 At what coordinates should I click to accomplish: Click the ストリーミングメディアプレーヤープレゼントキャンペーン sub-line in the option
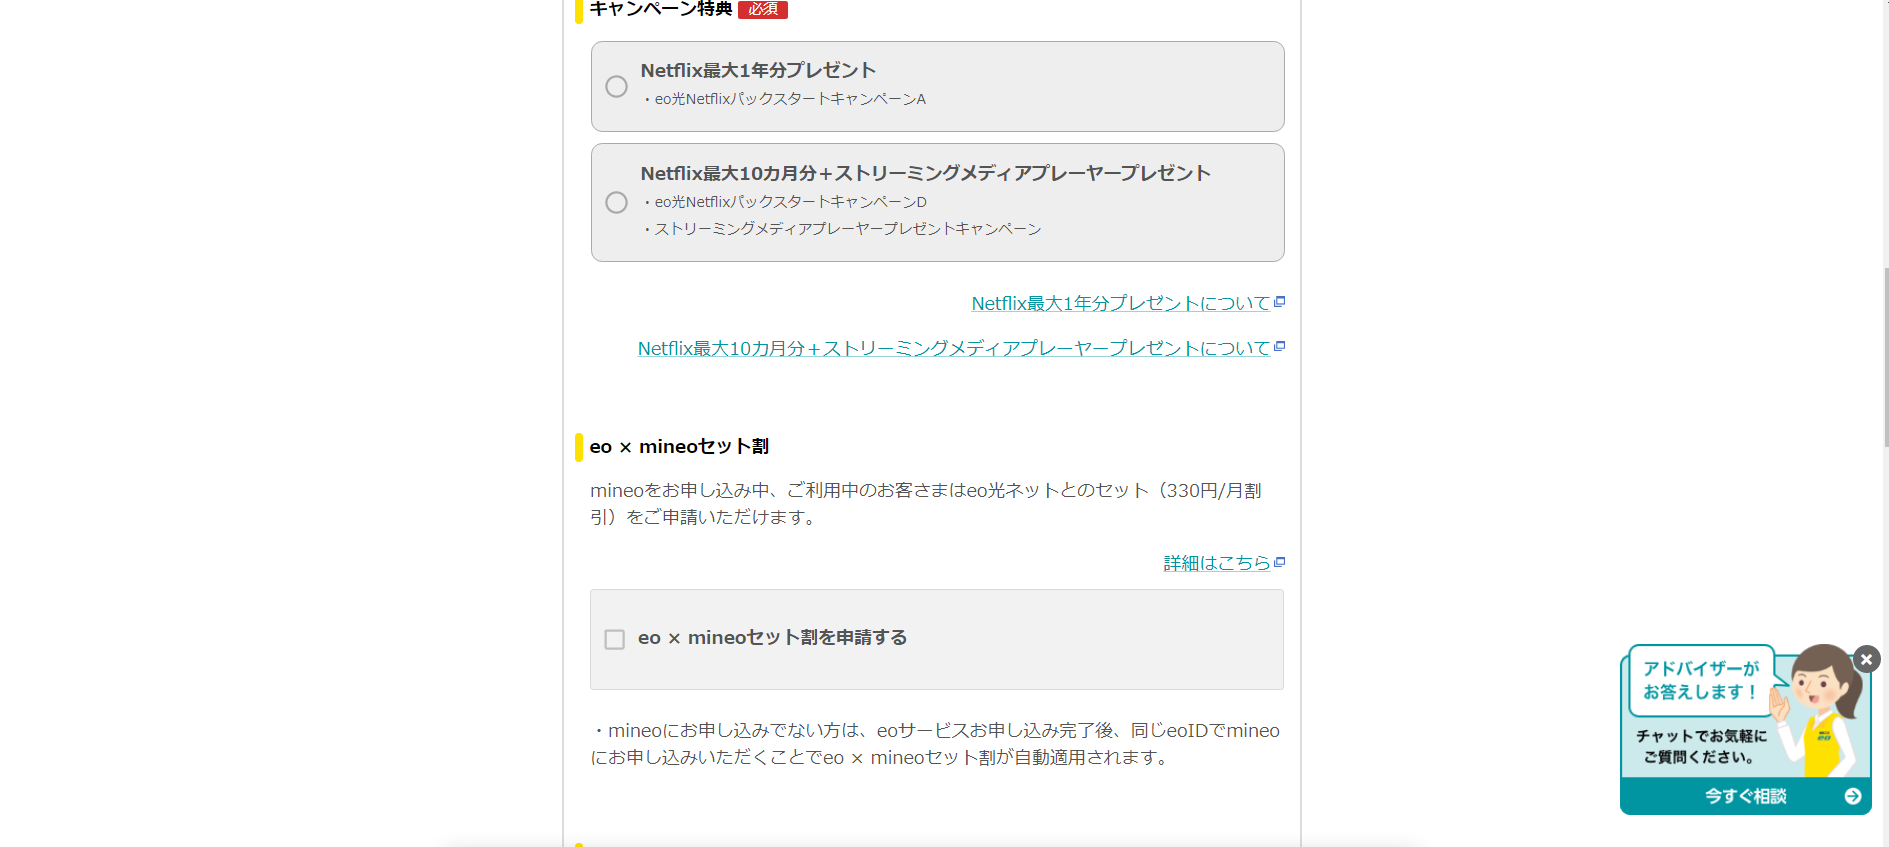[848, 229]
